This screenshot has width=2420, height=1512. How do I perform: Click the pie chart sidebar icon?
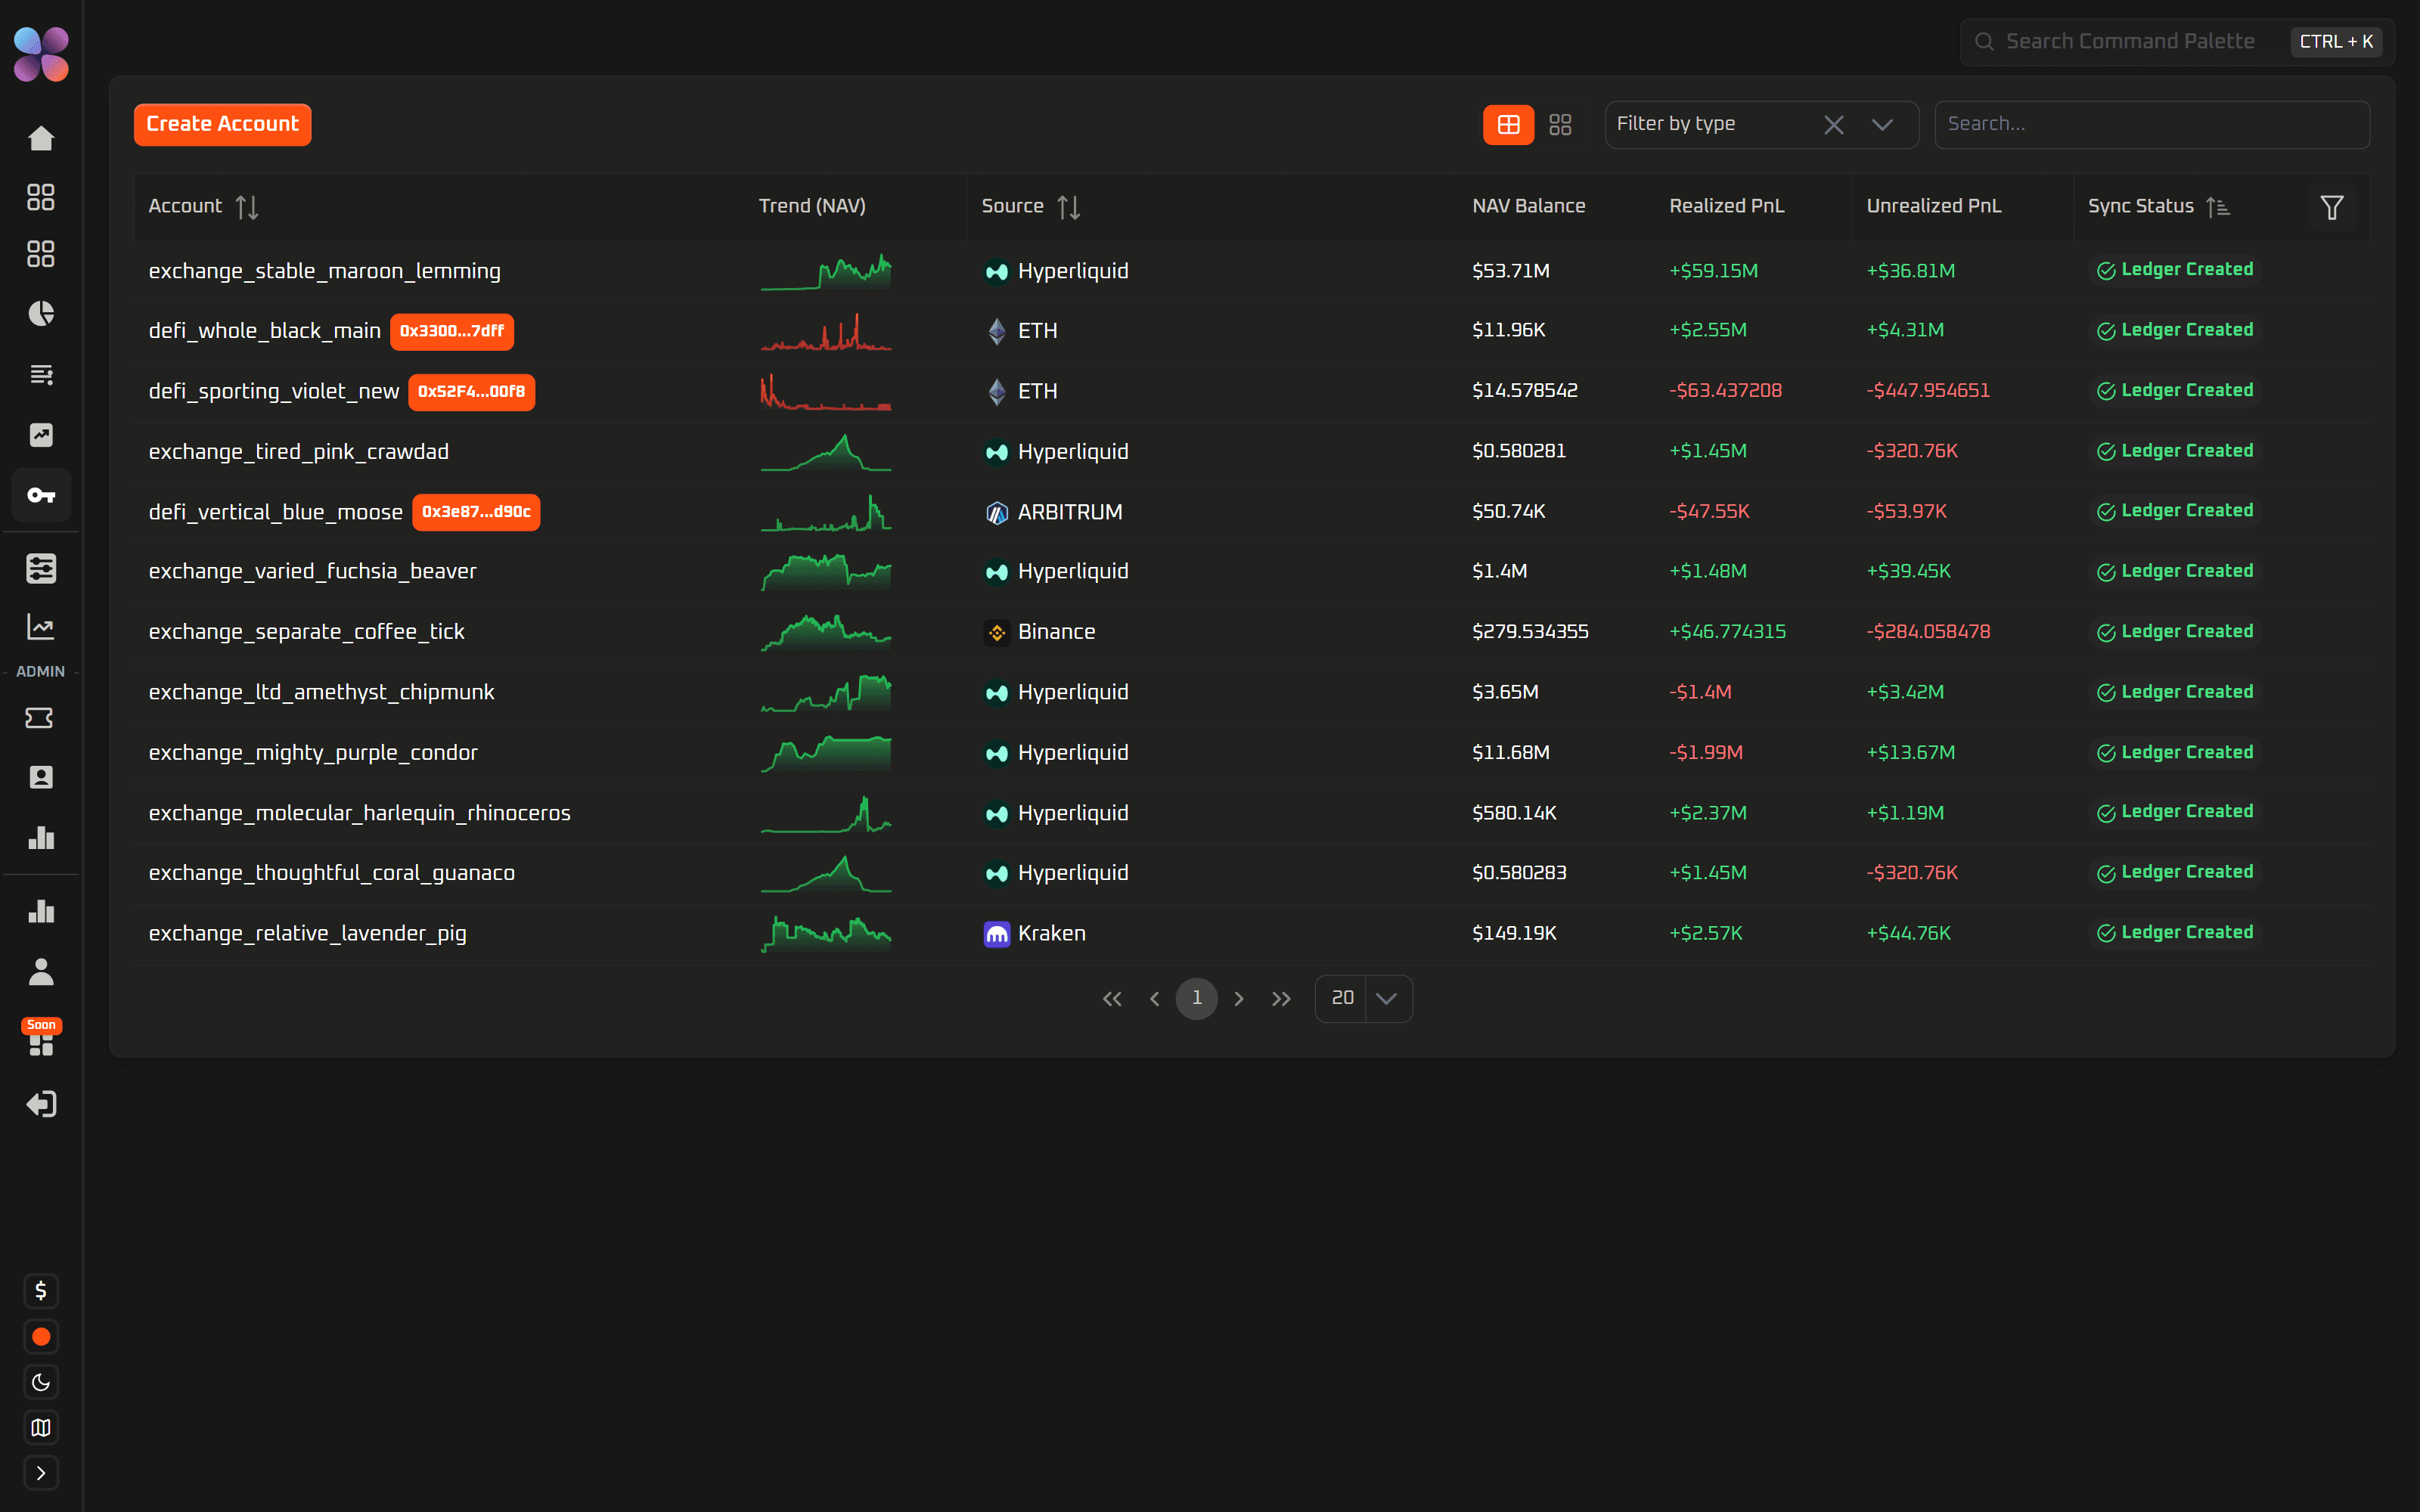(x=41, y=314)
